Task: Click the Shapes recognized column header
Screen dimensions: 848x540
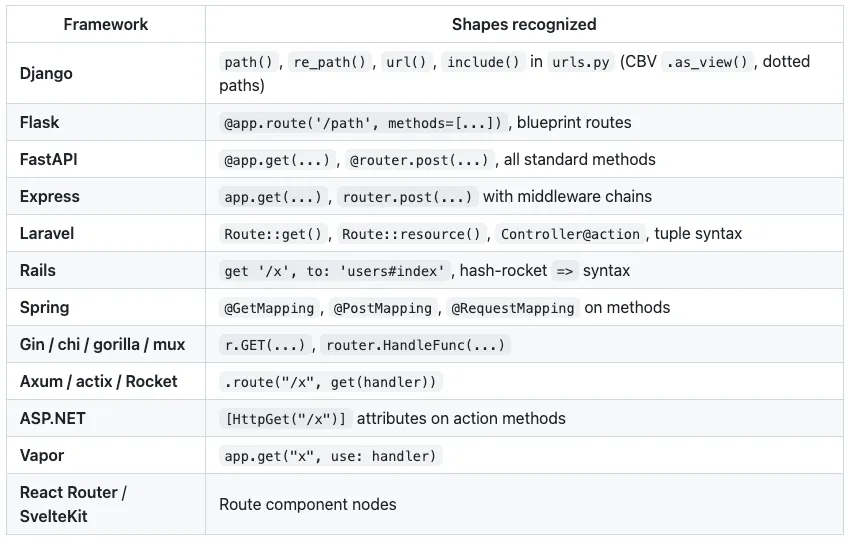Action: (x=524, y=24)
